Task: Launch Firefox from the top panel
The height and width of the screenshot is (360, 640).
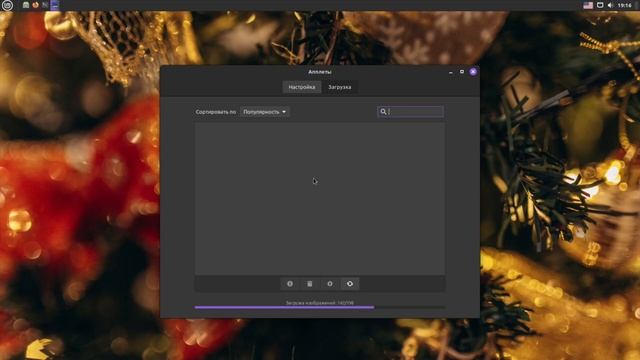Action: pos(36,5)
